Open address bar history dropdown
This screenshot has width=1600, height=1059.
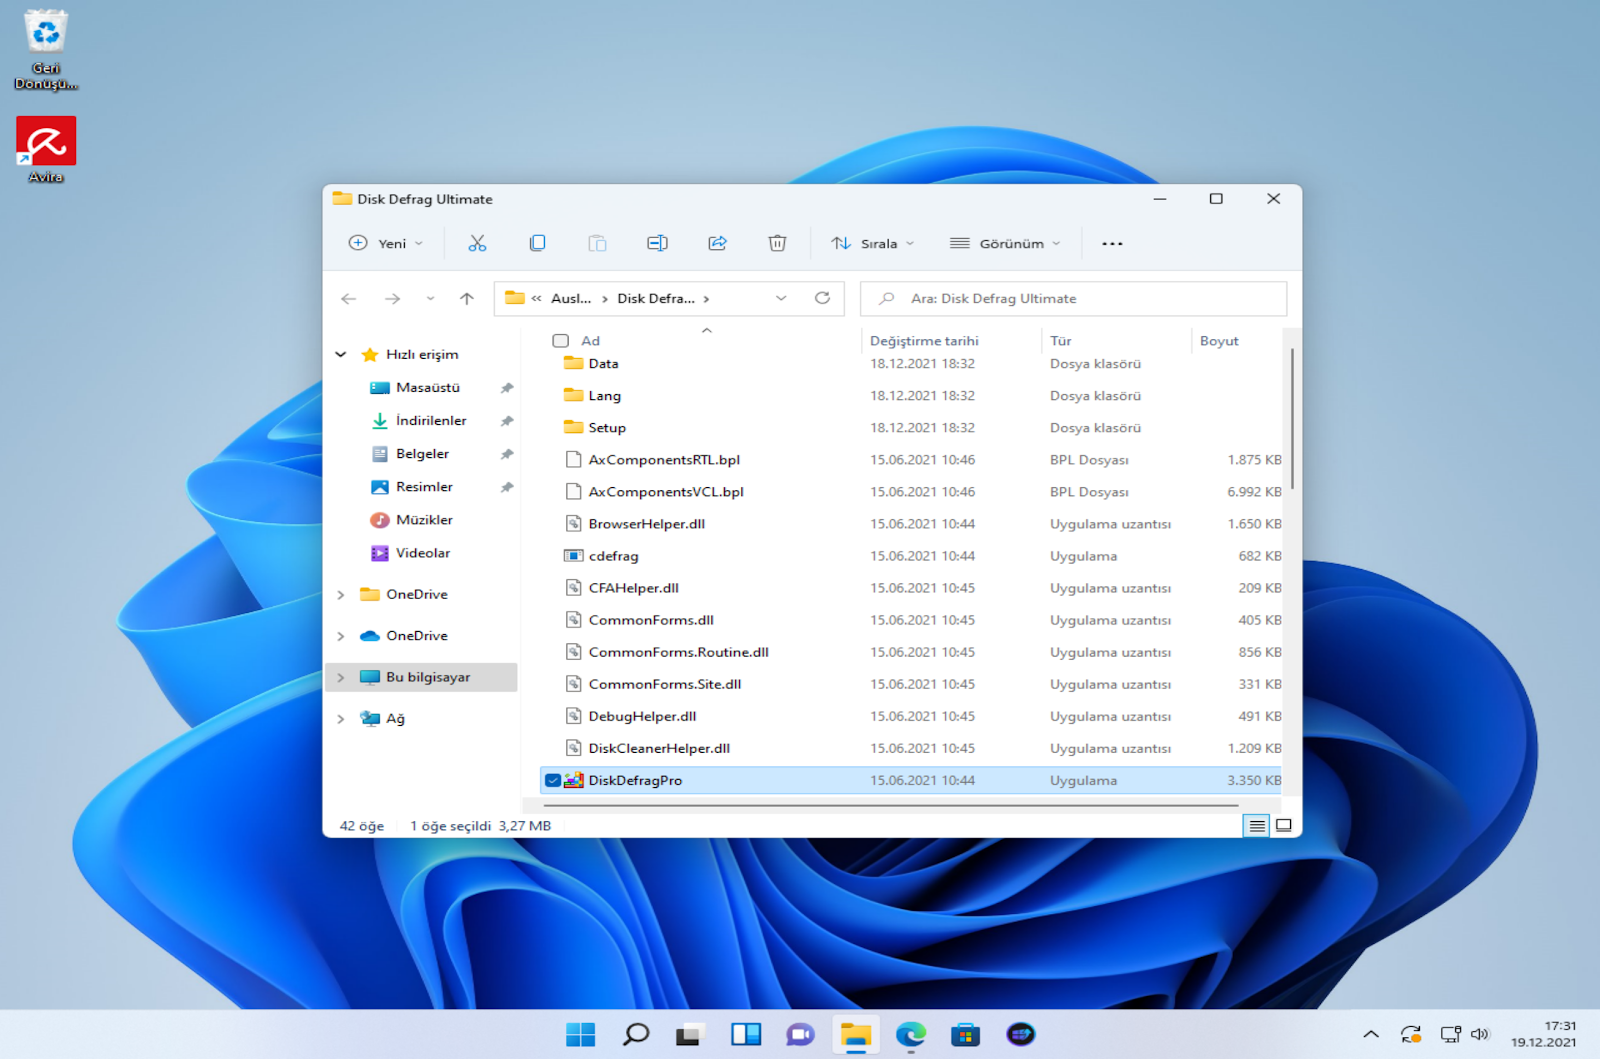(781, 298)
